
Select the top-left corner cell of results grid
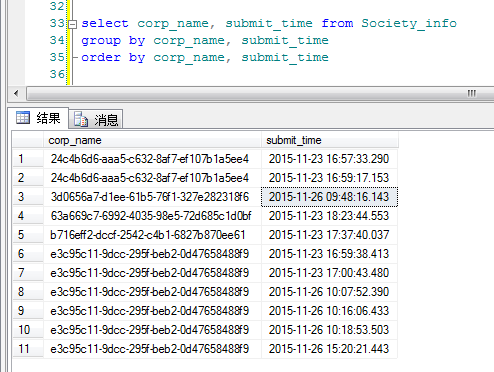pyautogui.click(x=28, y=140)
